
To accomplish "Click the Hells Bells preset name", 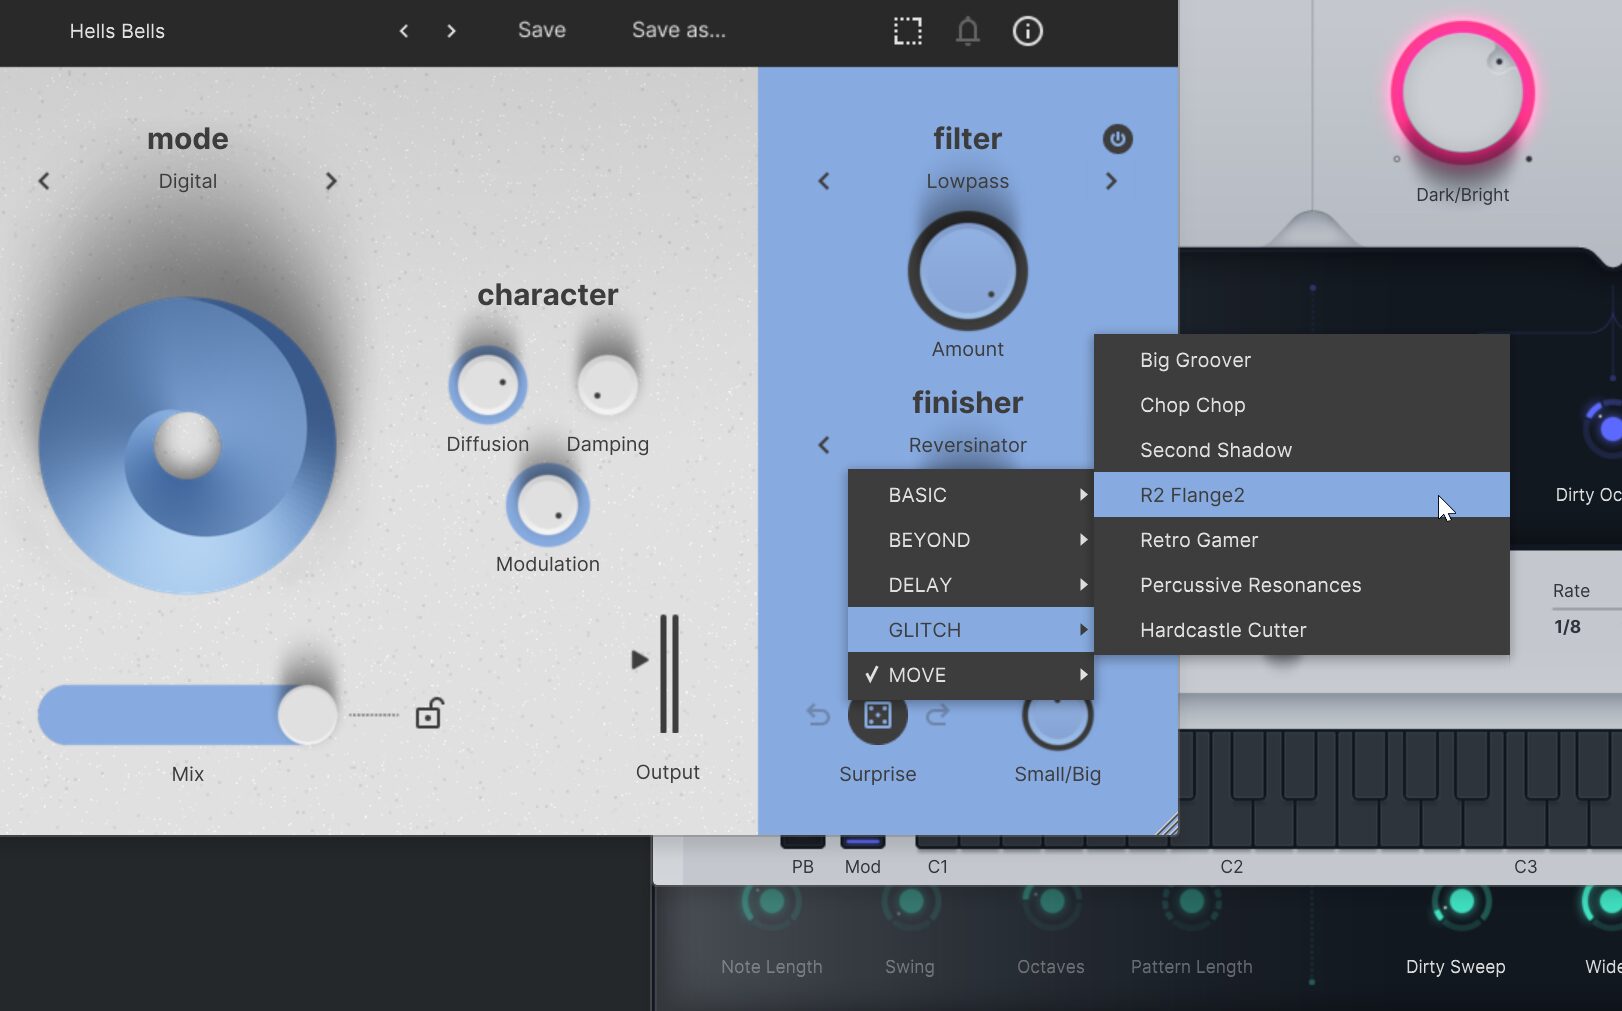I will pyautogui.click(x=117, y=31).
